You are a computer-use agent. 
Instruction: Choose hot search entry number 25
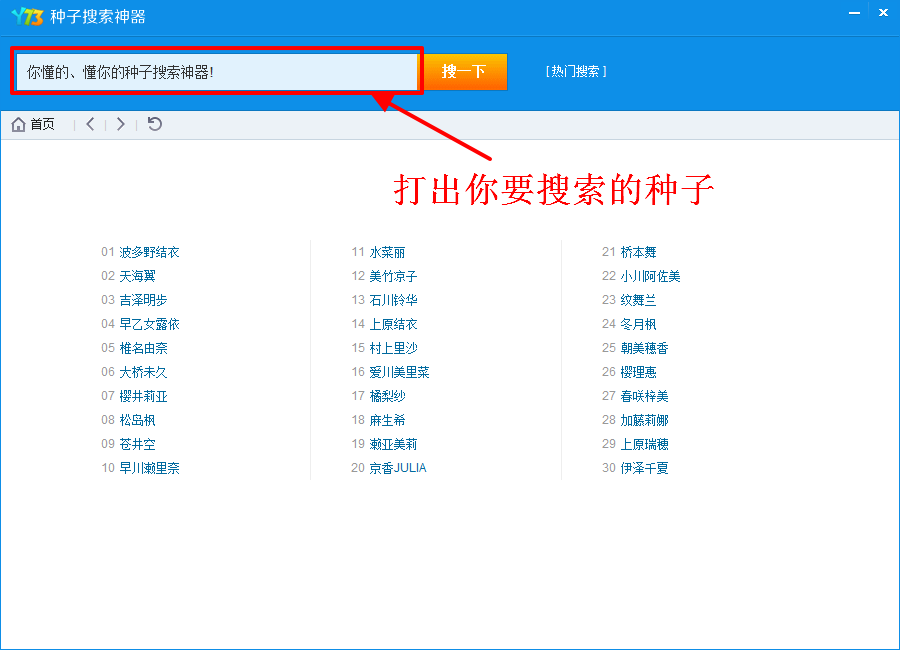click(x=644, y=348)
